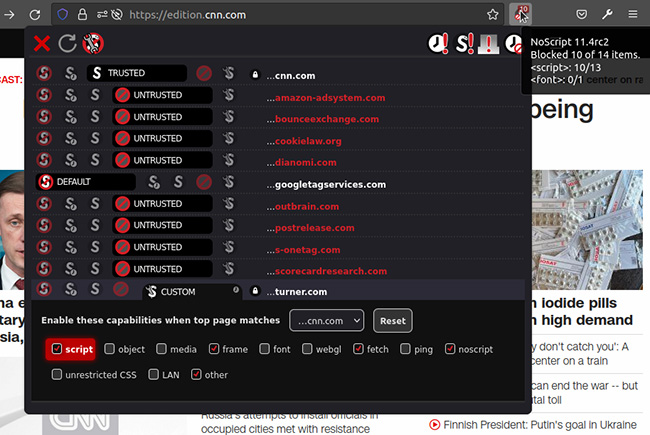Go forward with browser arrow
This screenshot has height=435, width=650.
point(9,15)
